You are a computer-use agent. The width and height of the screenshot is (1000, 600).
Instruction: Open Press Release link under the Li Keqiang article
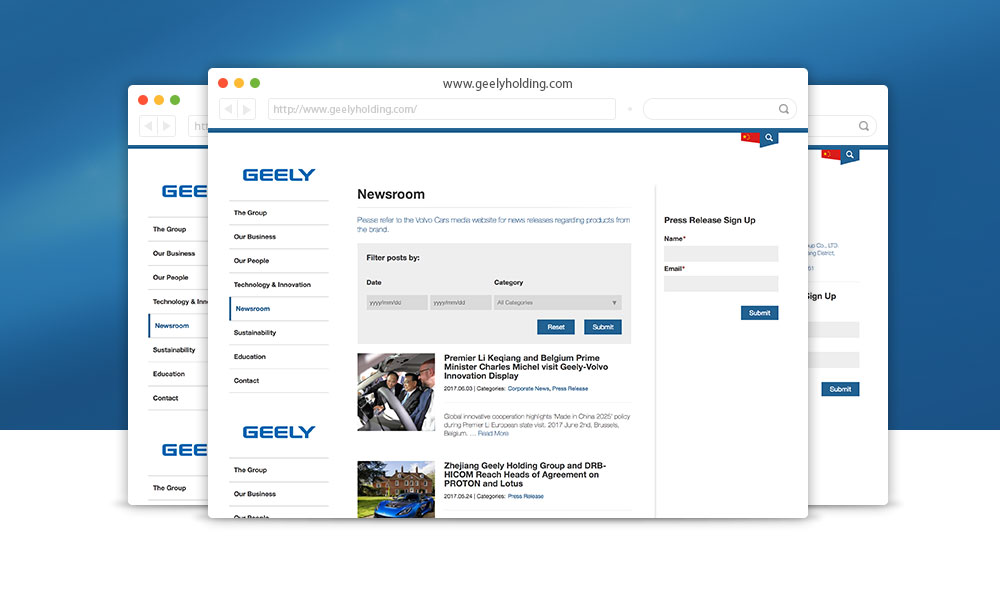coord(570,388)
